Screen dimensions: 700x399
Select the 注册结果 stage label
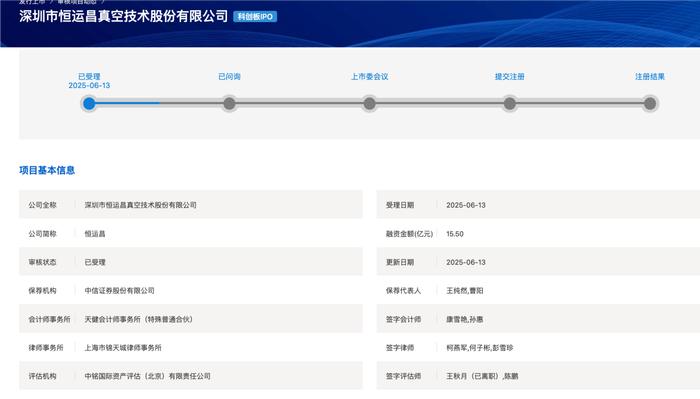click(650, 76)
